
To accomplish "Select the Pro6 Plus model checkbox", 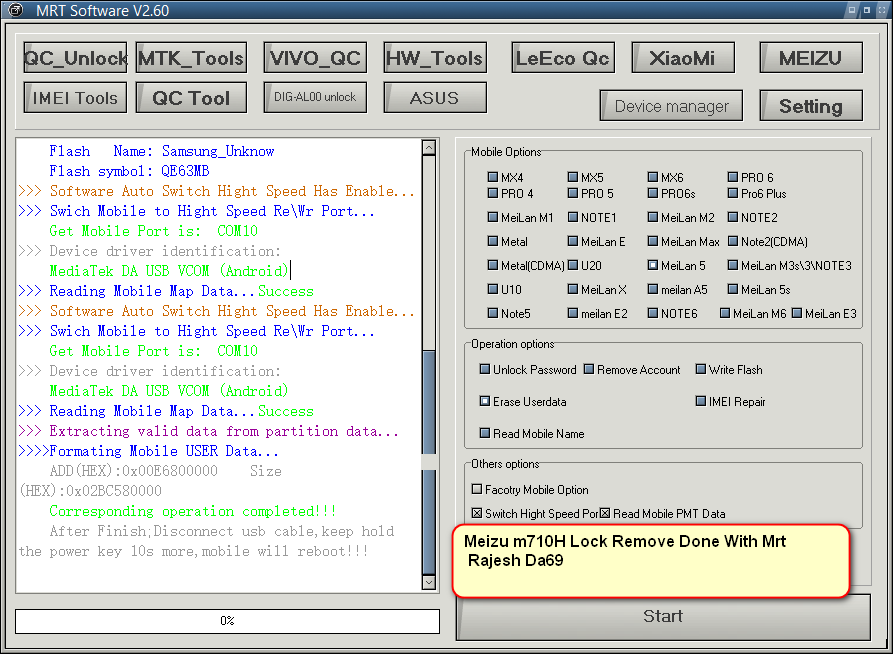I will [733, 193].
